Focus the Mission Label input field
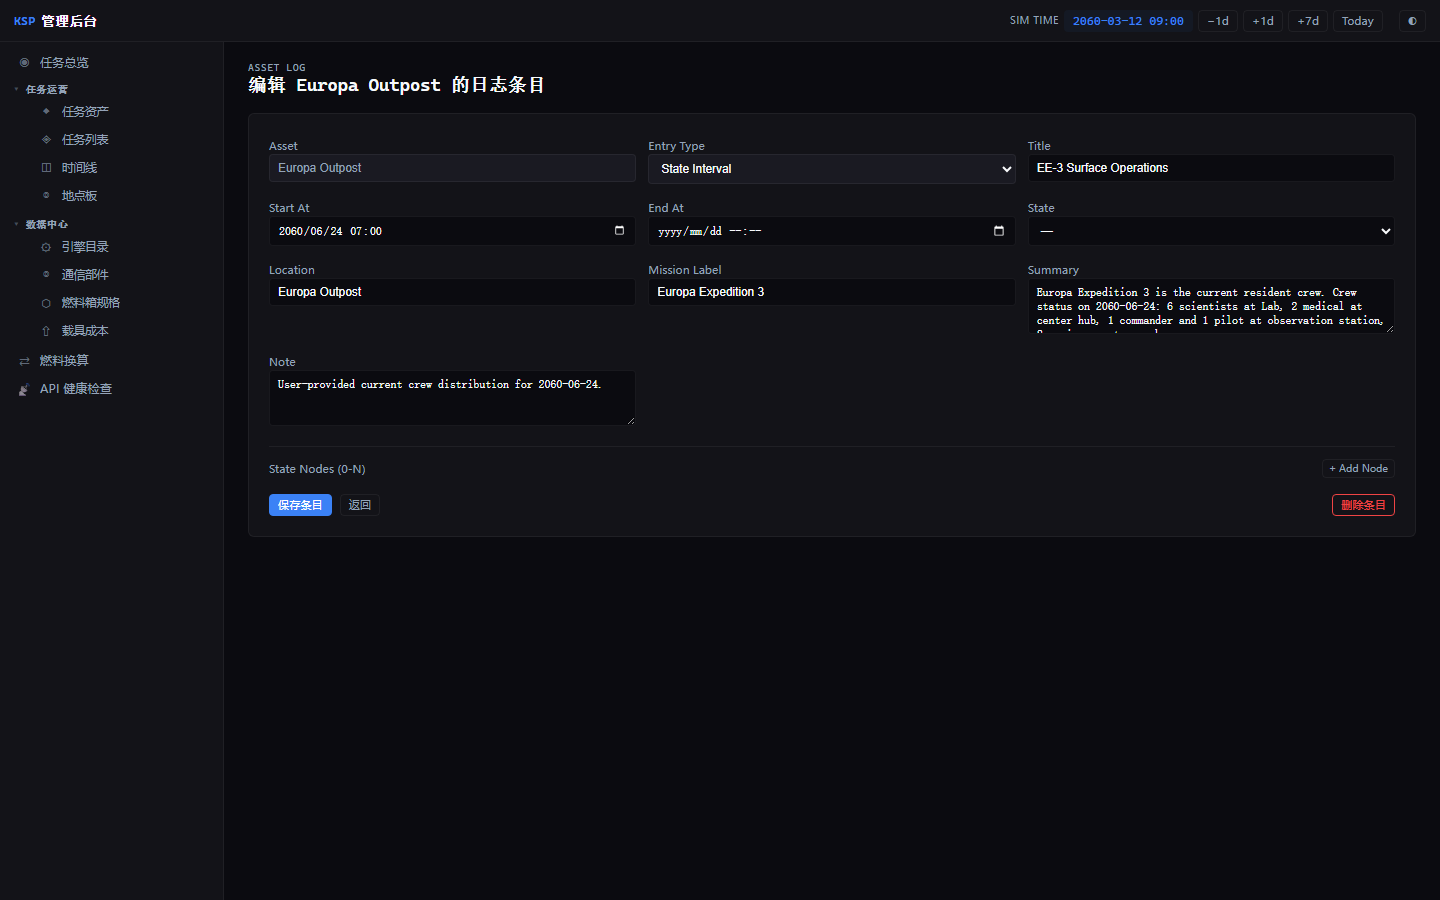The height and width of the screenshot is (900, 1440). pos(831,292)
